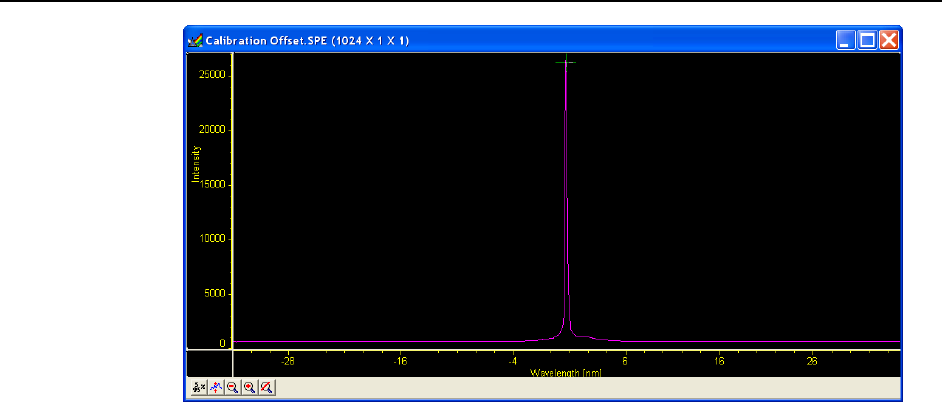
Task: Click the 5%-95% intensity scaling icon
Action: coord(198,388)
